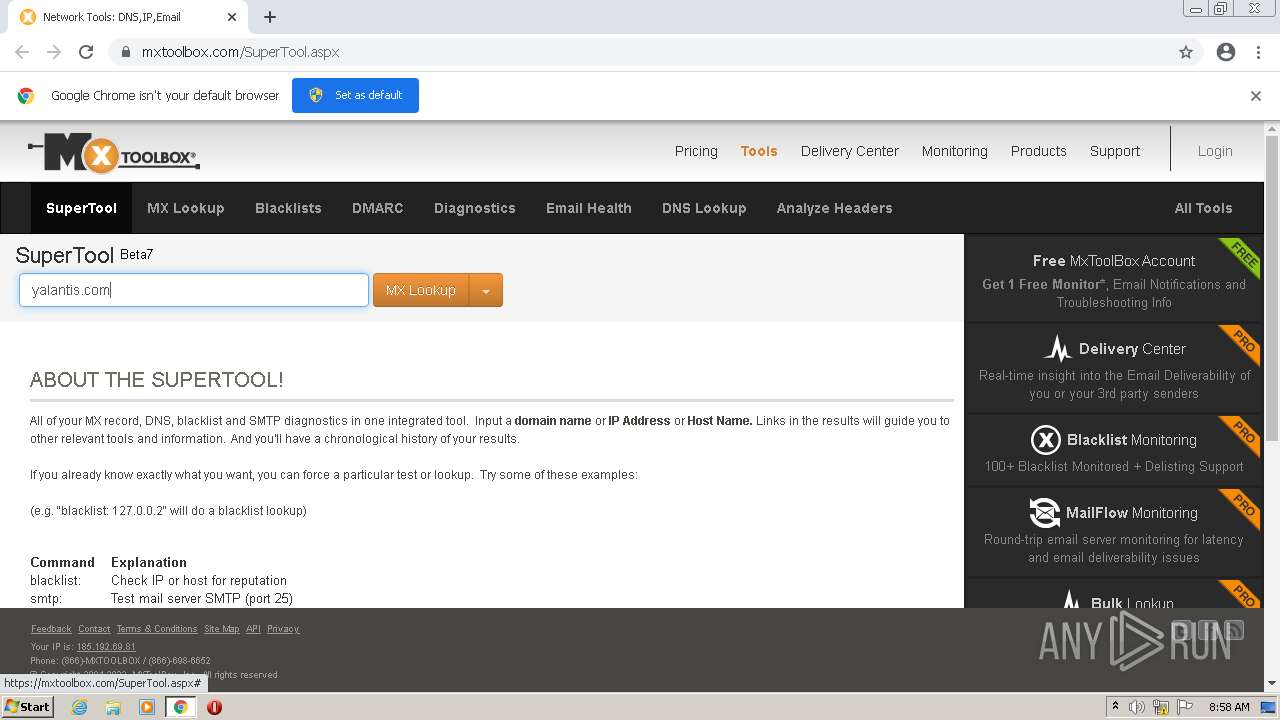
Task: Click the Delivery Center waveform icon
Action: click(1057, 349)
